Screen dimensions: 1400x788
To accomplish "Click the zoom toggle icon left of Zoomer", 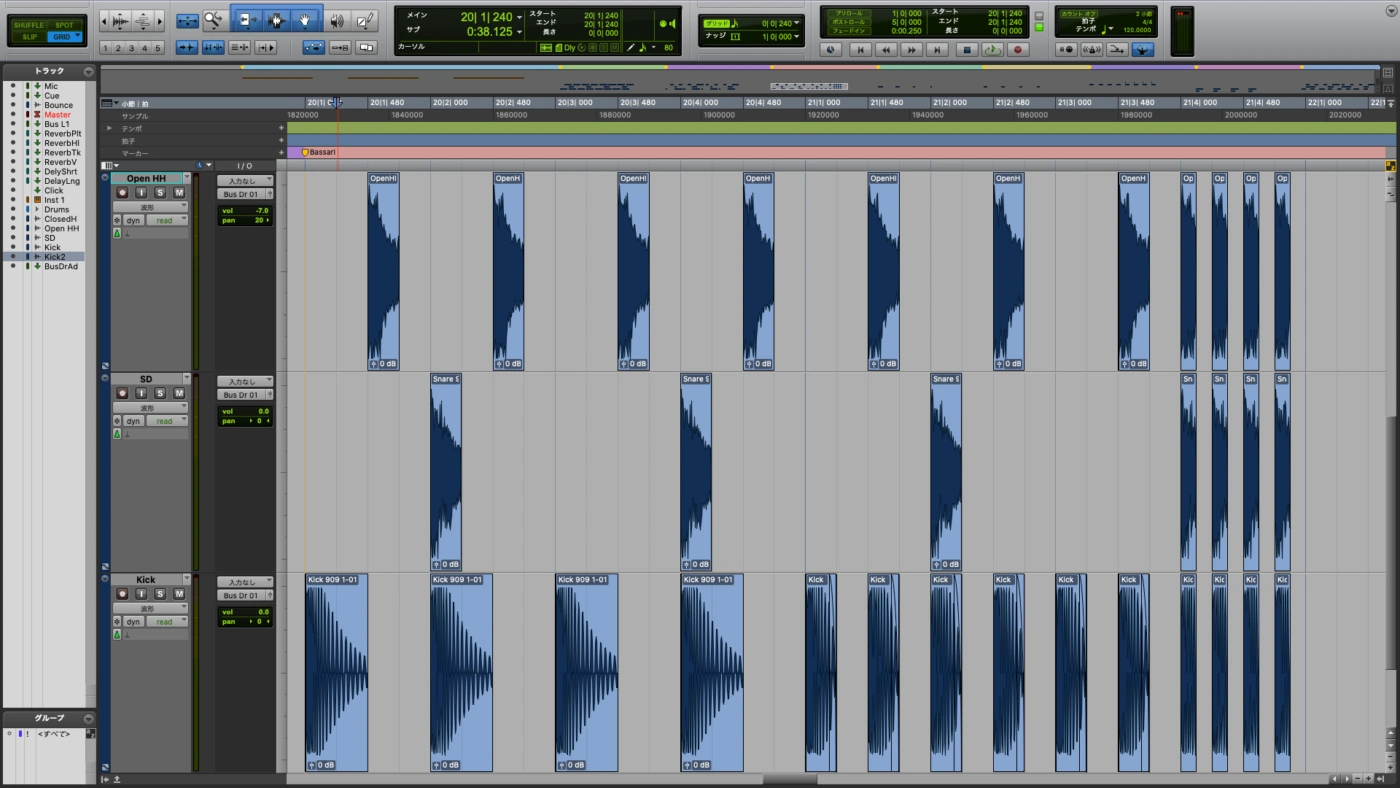I will pyautogui.click(x=187, y=20).
